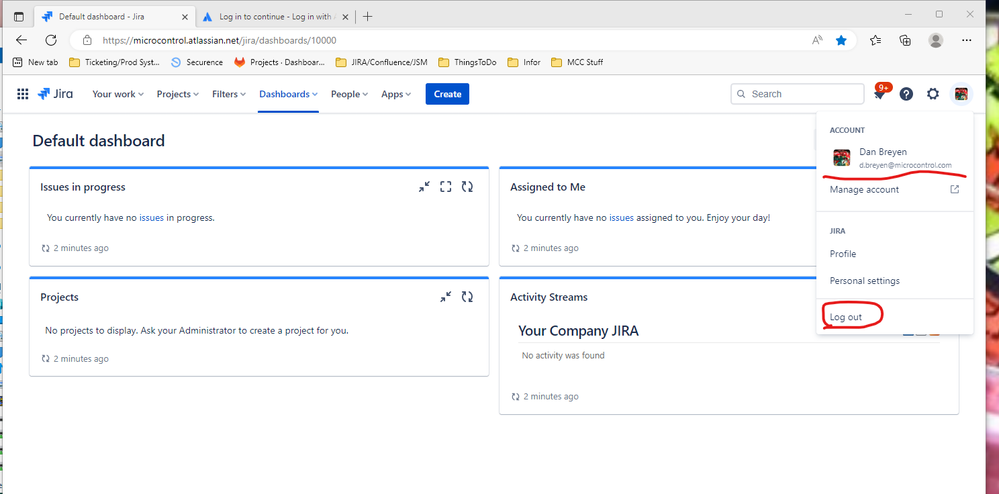999x494 pixels.
Task: Open the Securence bookmark
Action: click(197, 62)
